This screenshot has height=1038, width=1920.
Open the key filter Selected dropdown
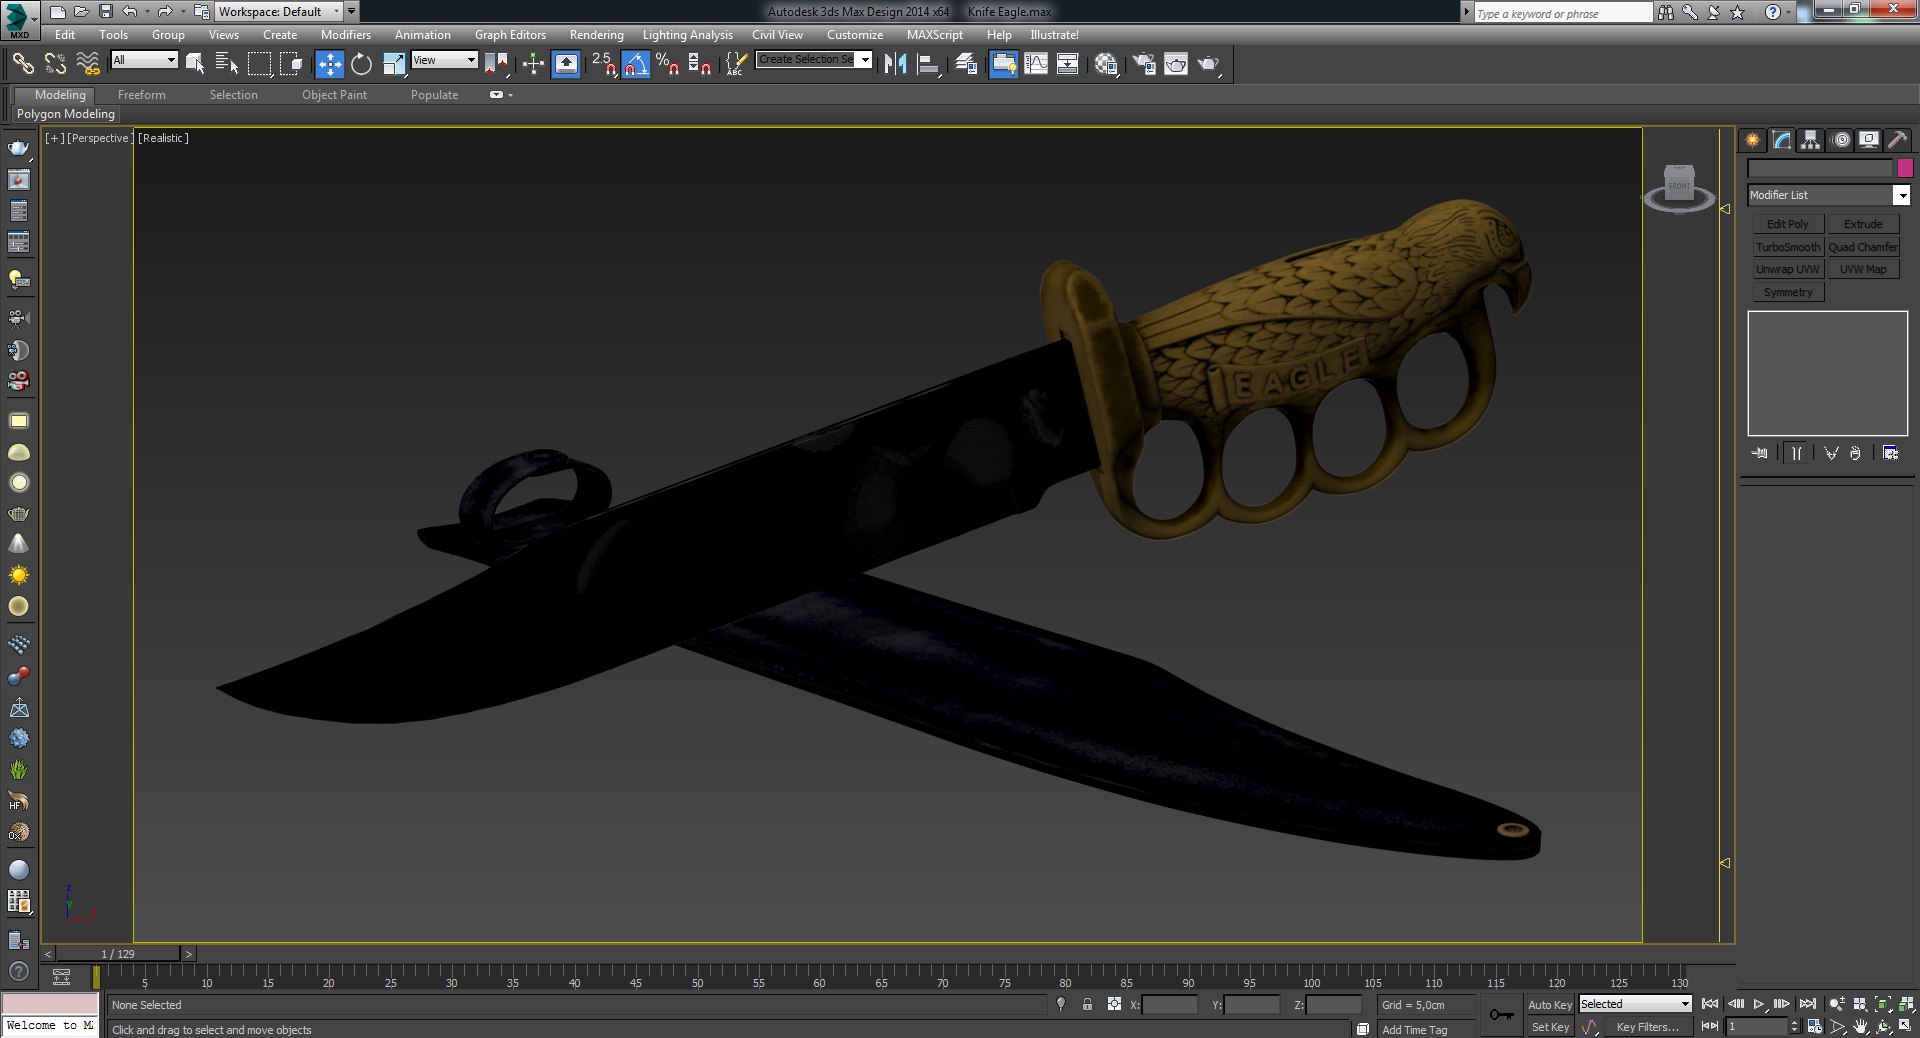(x=1635, y=1004)
